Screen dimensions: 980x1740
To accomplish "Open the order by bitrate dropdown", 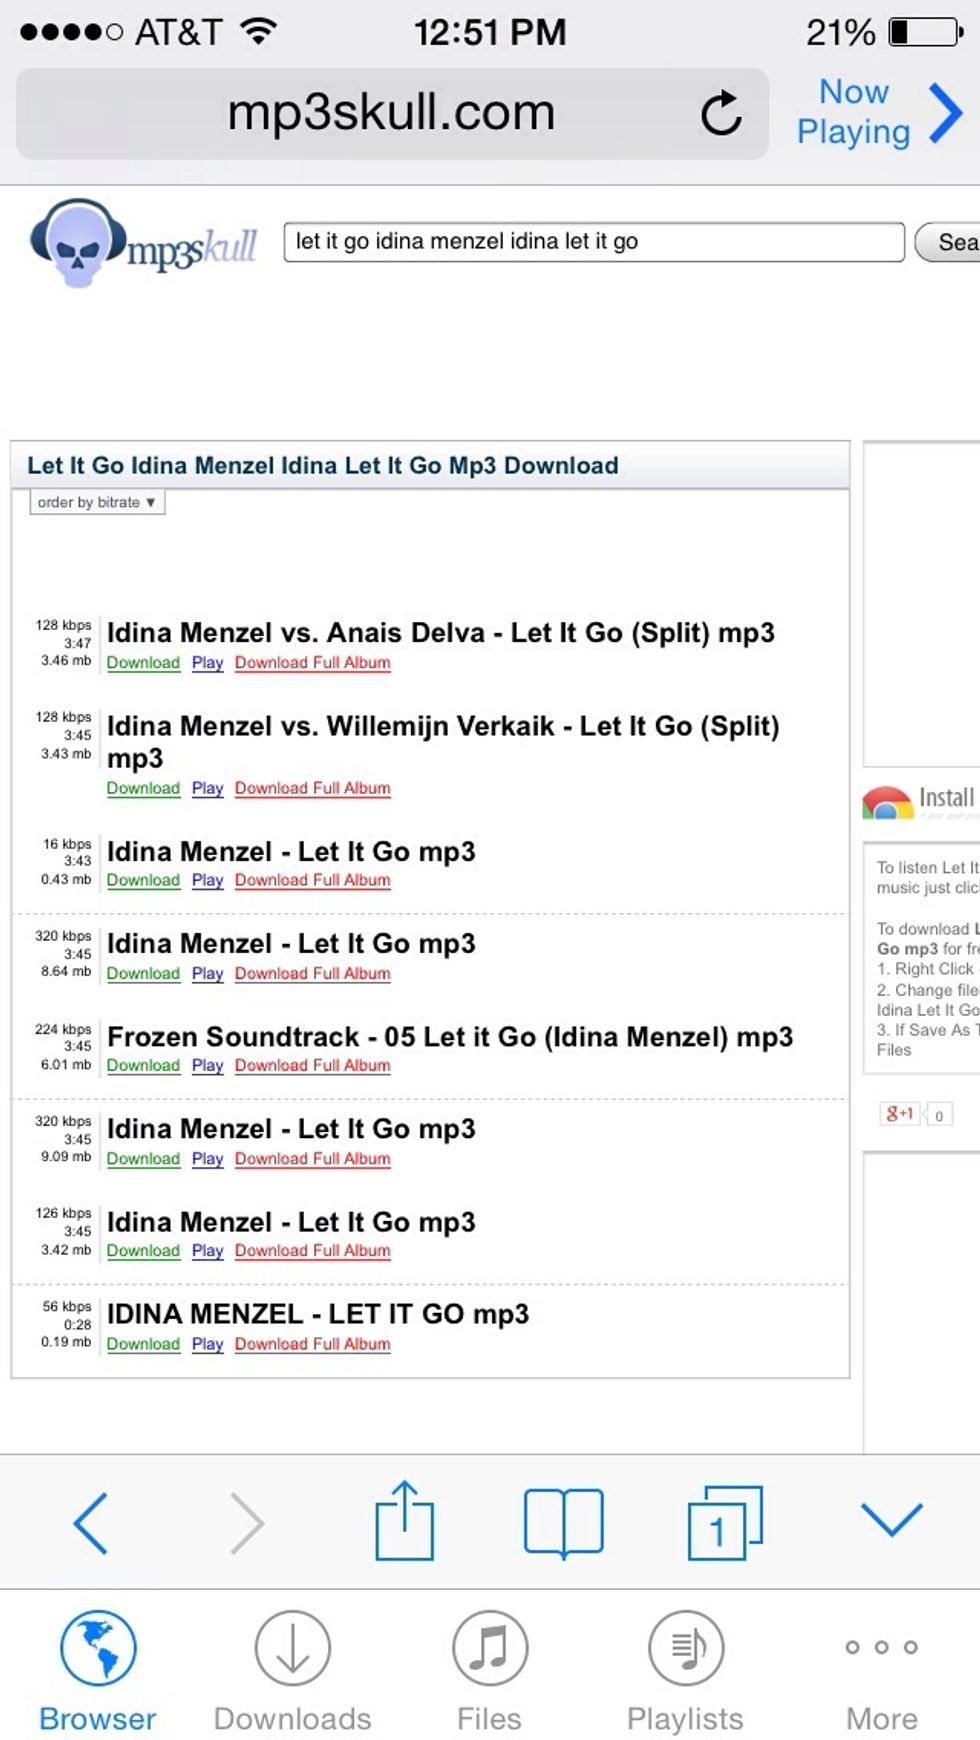I will (95, 502).
